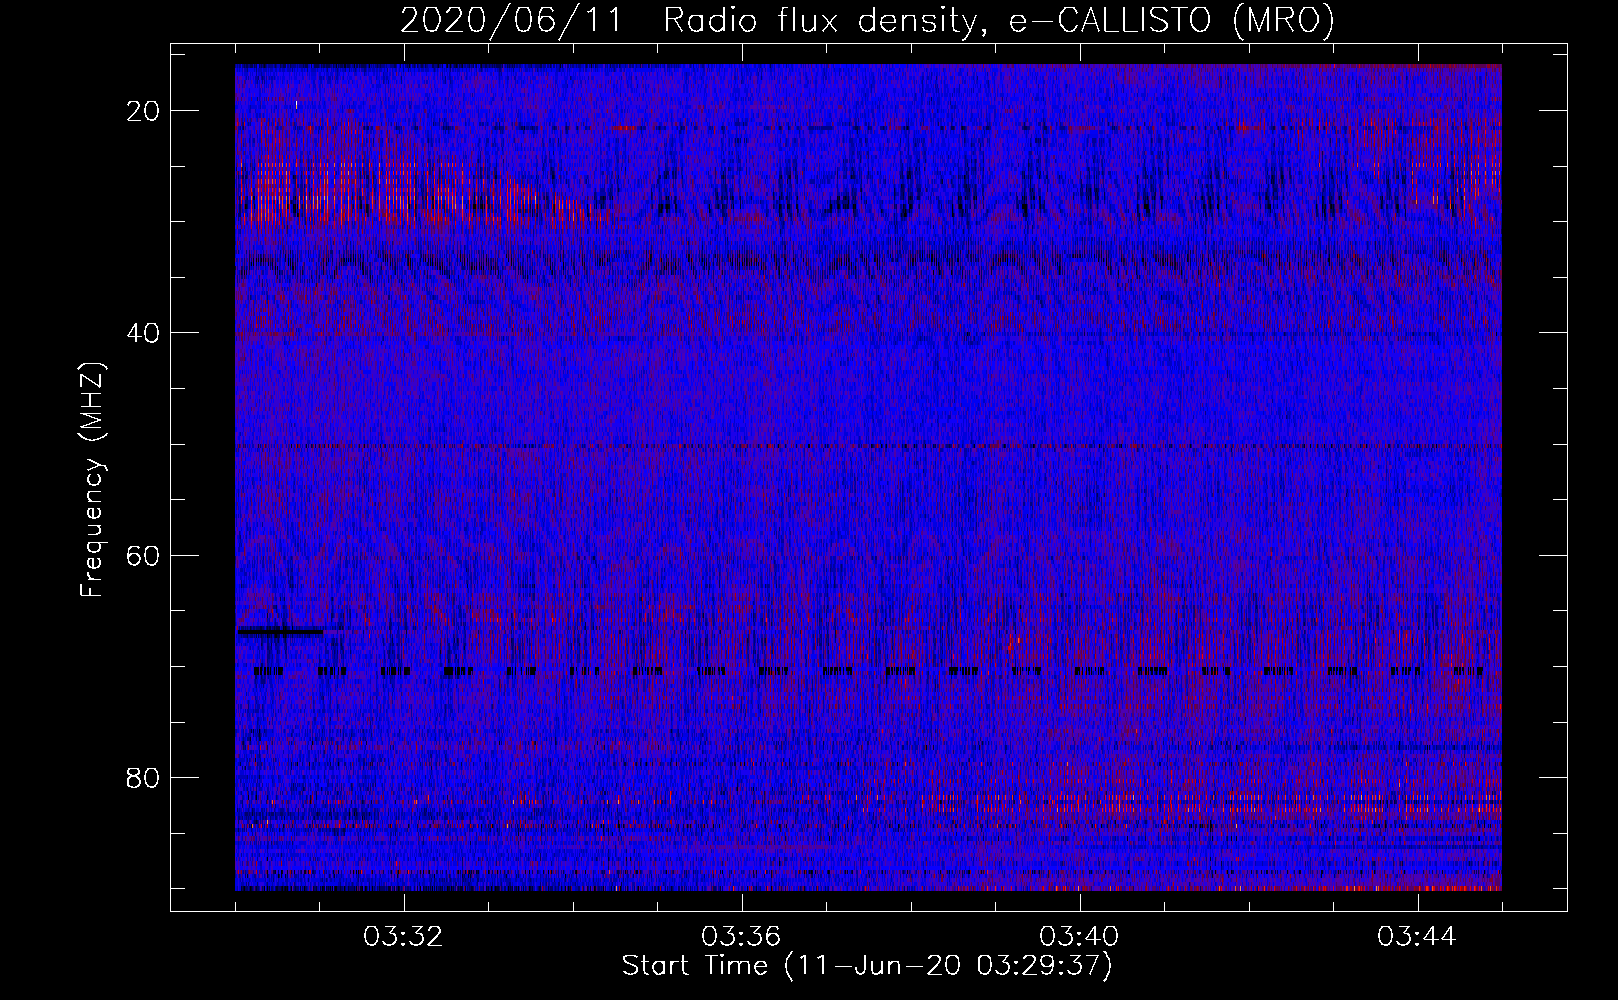Click the 03:44 time tick label
The height and width of the screenshot is (1000, 1618).
click(x=1417, y=937)
